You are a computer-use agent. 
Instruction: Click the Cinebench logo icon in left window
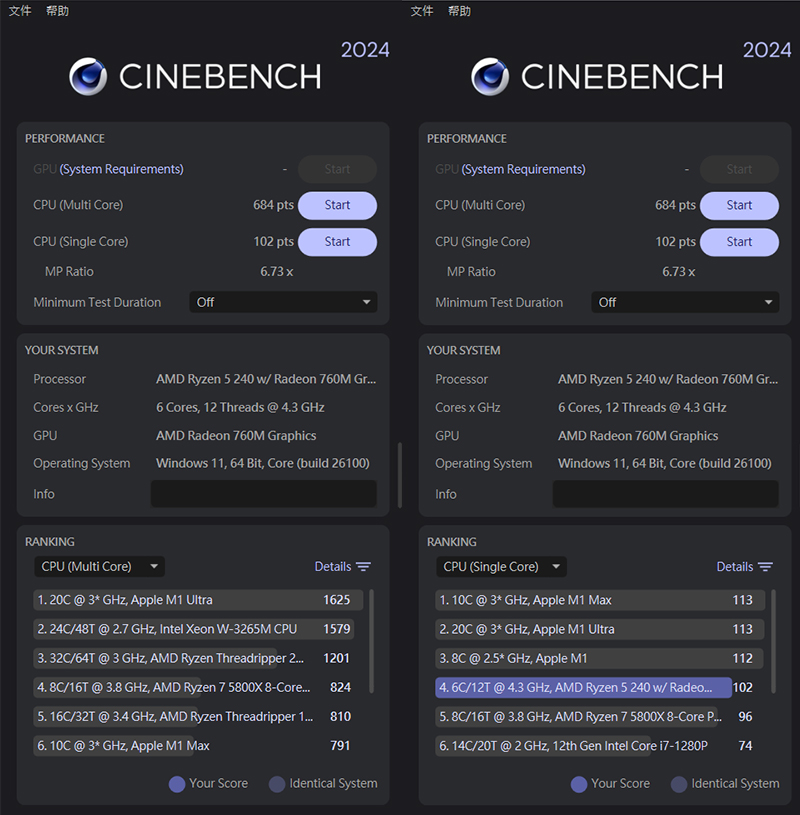pos(88,76)
